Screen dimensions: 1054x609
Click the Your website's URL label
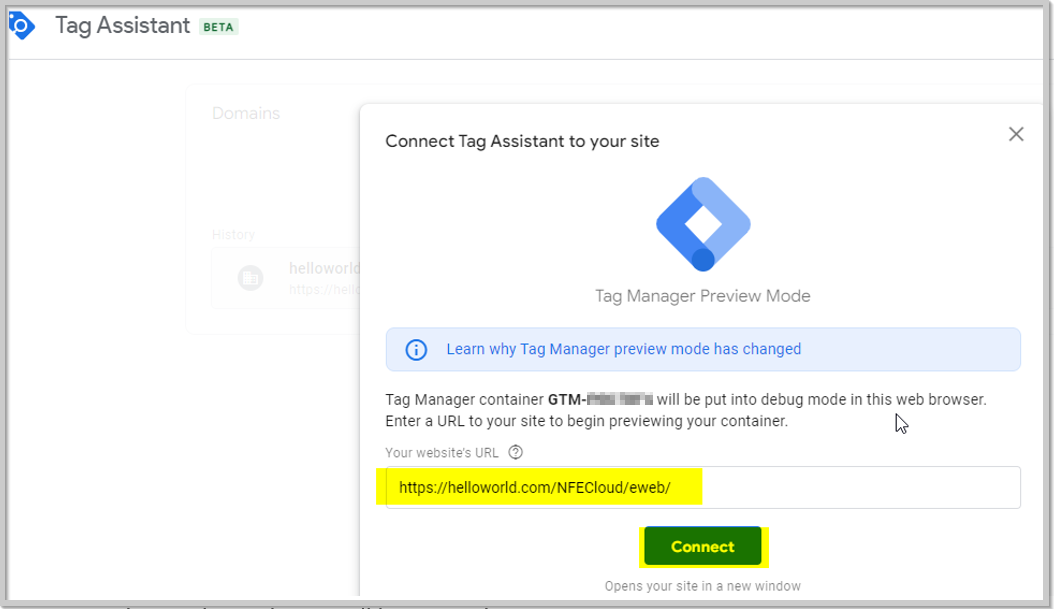tap(442, 452)
